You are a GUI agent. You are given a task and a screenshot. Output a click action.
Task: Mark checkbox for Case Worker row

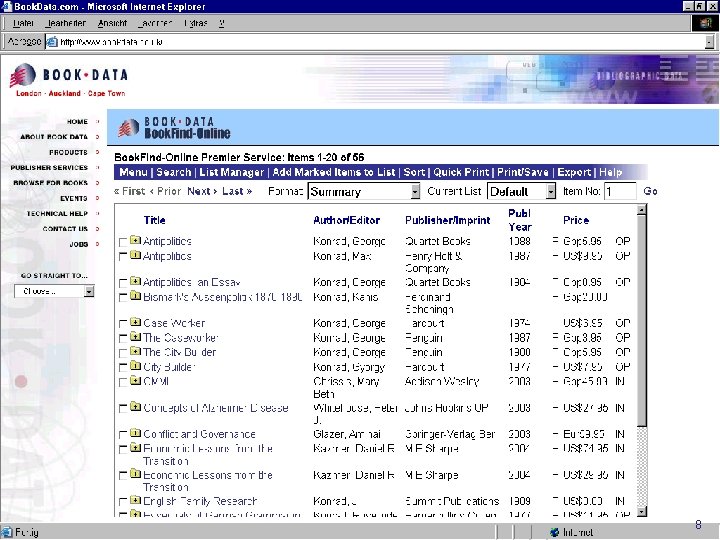pyautogui.click(x=123, y=324)
